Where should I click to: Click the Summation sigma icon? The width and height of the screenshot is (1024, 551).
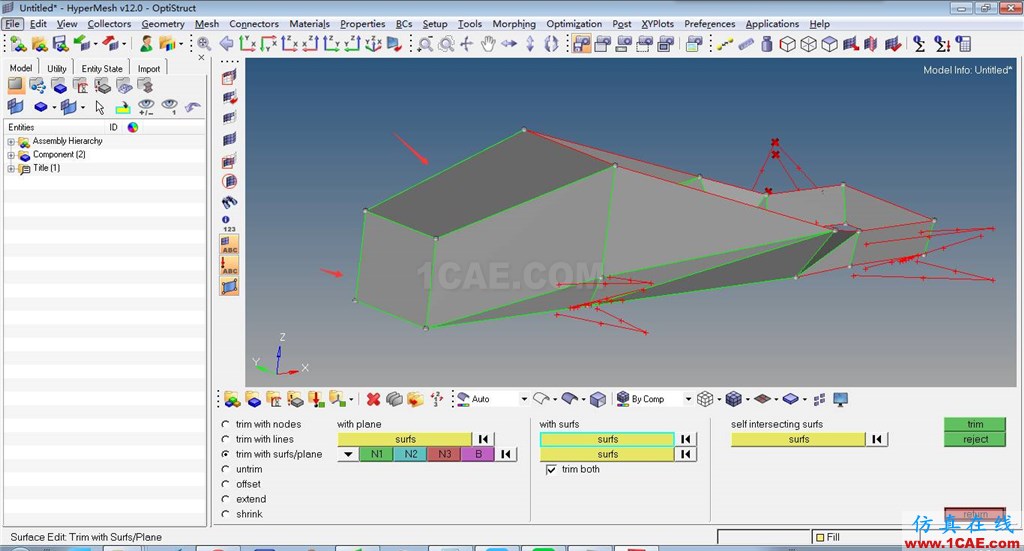click(919, 44)
